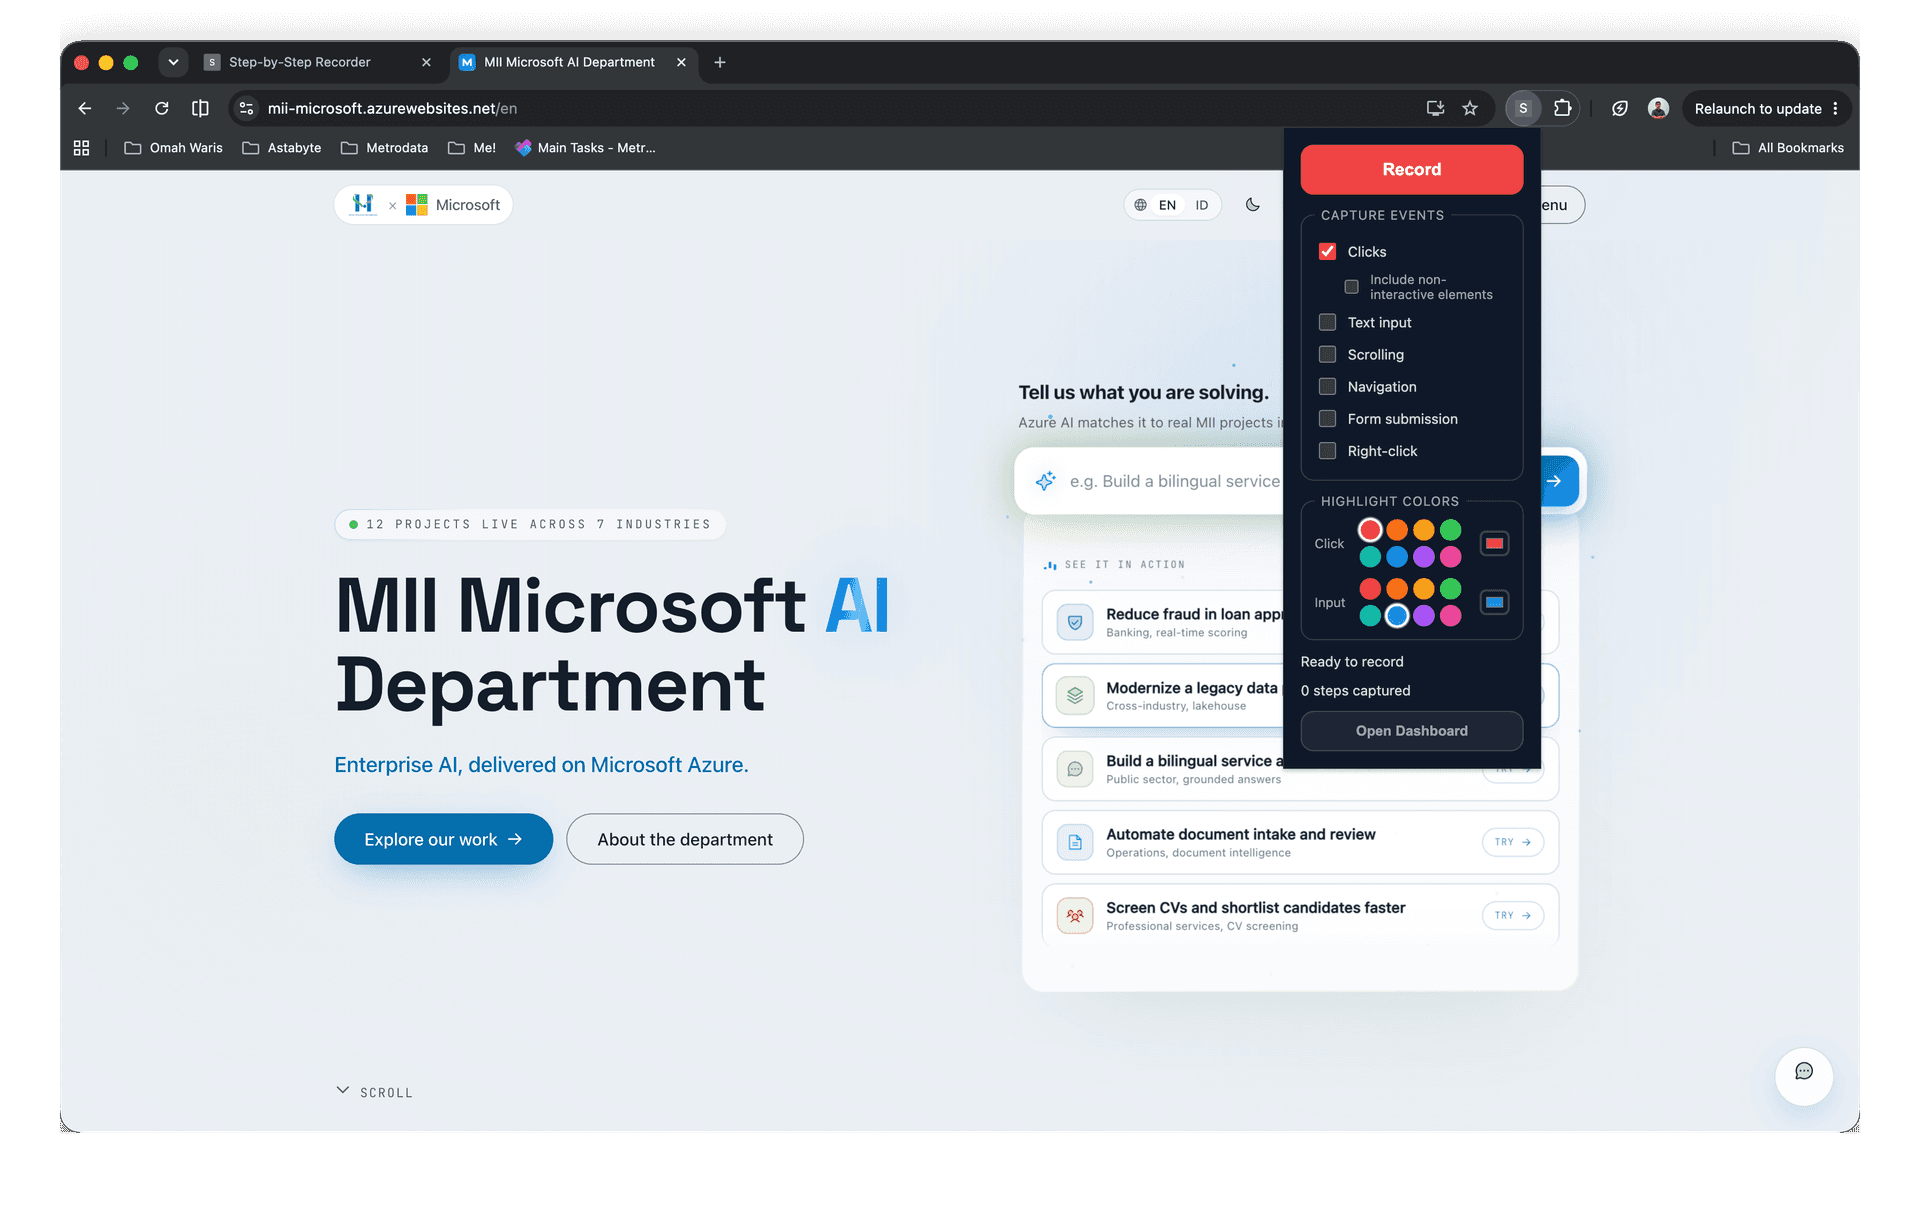
Task: Click the SCROLL down chevron indicator
Action: click(x=343, y=1091)
